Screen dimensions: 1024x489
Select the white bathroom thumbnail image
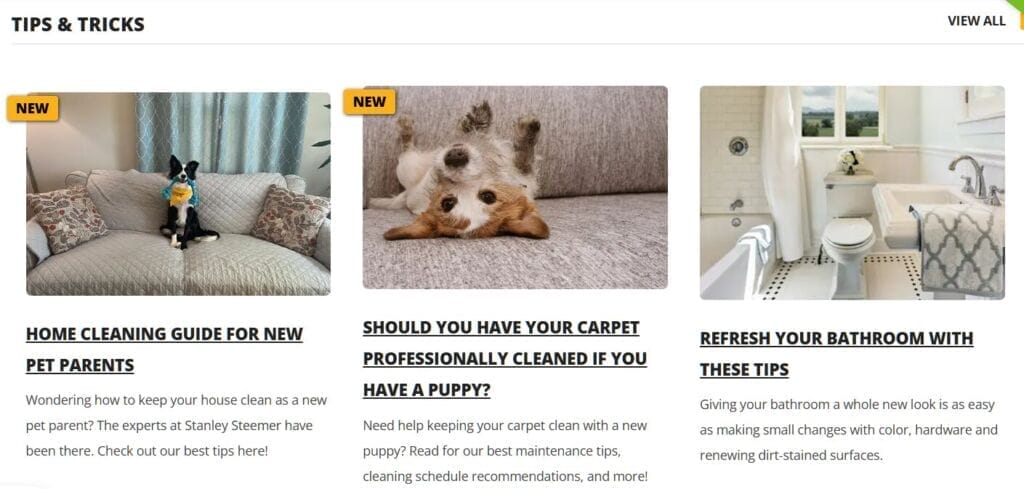[x=852, y=193]
